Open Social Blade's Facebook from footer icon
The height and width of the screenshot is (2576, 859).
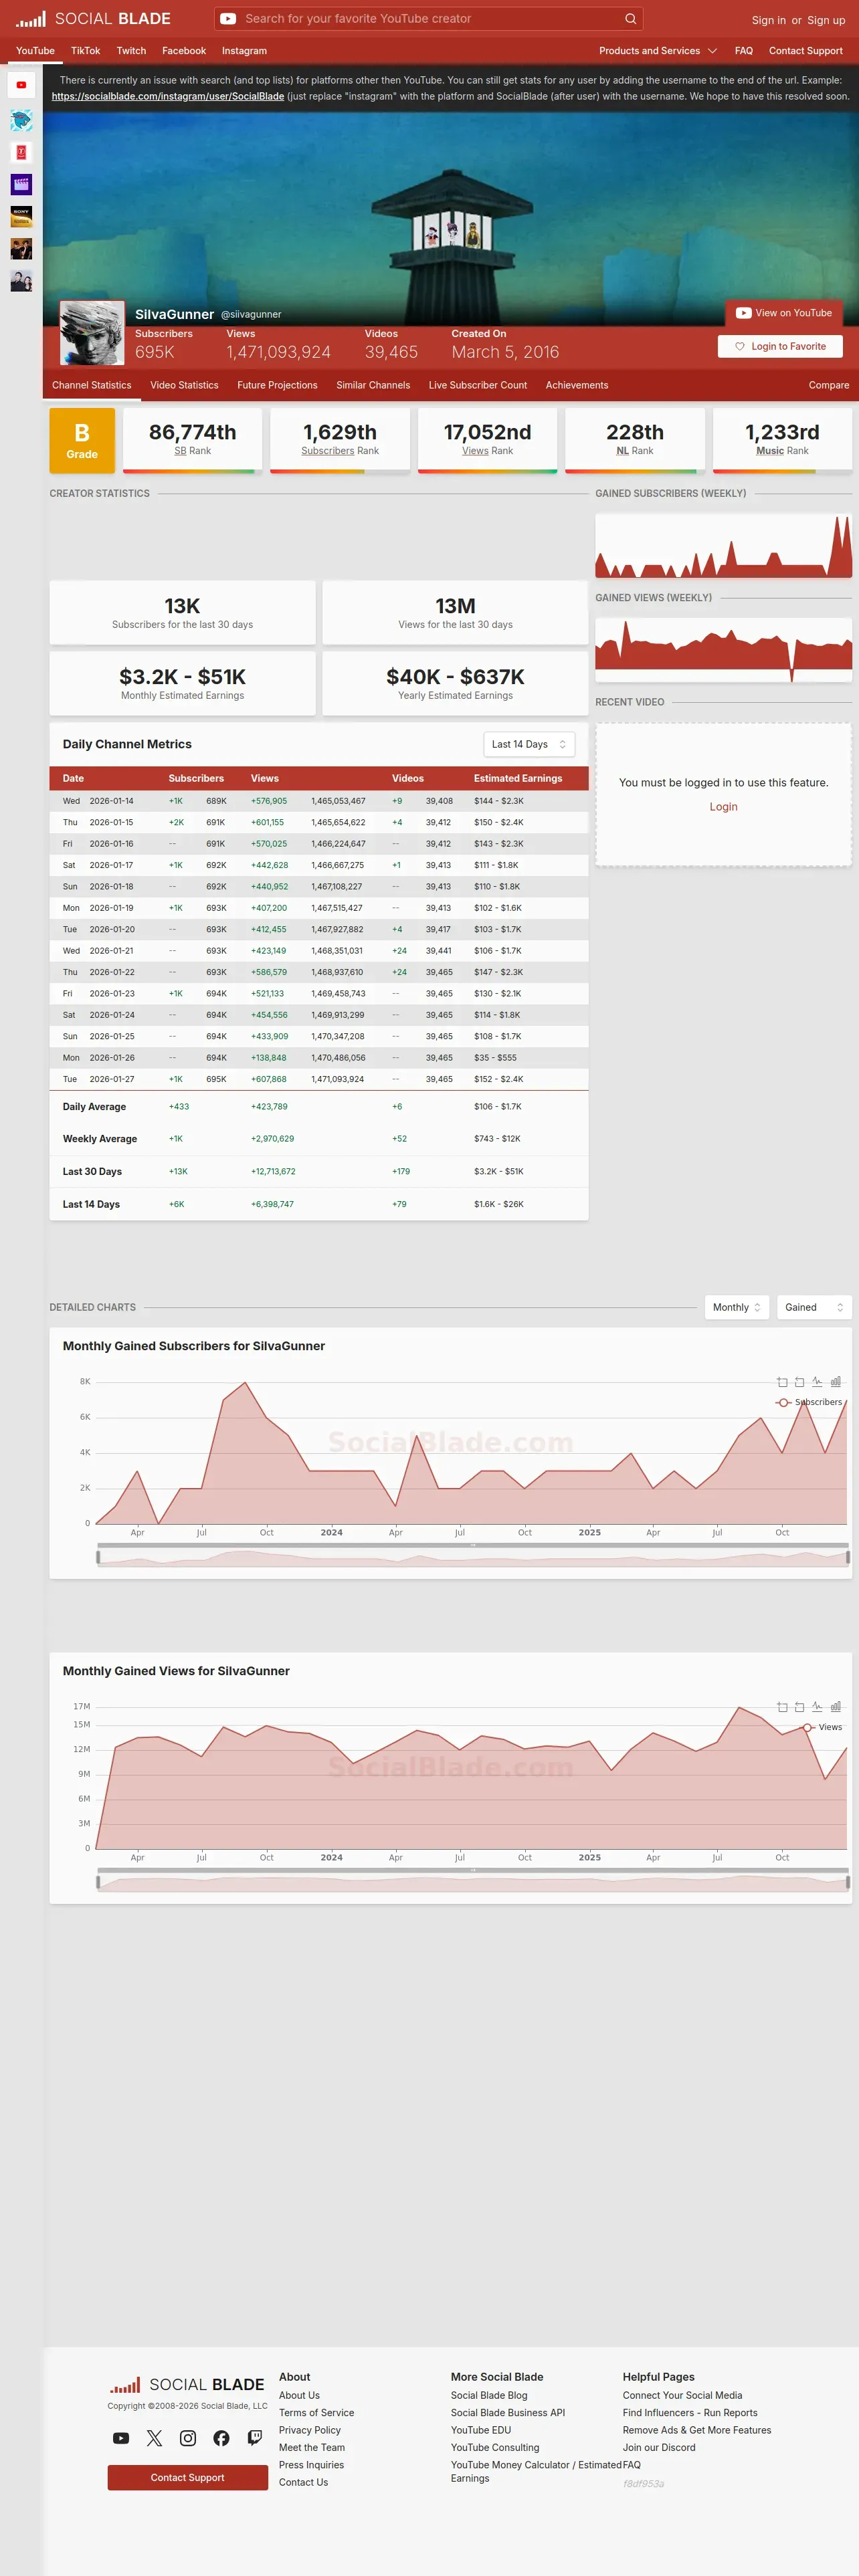click(x=221, y=2438)
